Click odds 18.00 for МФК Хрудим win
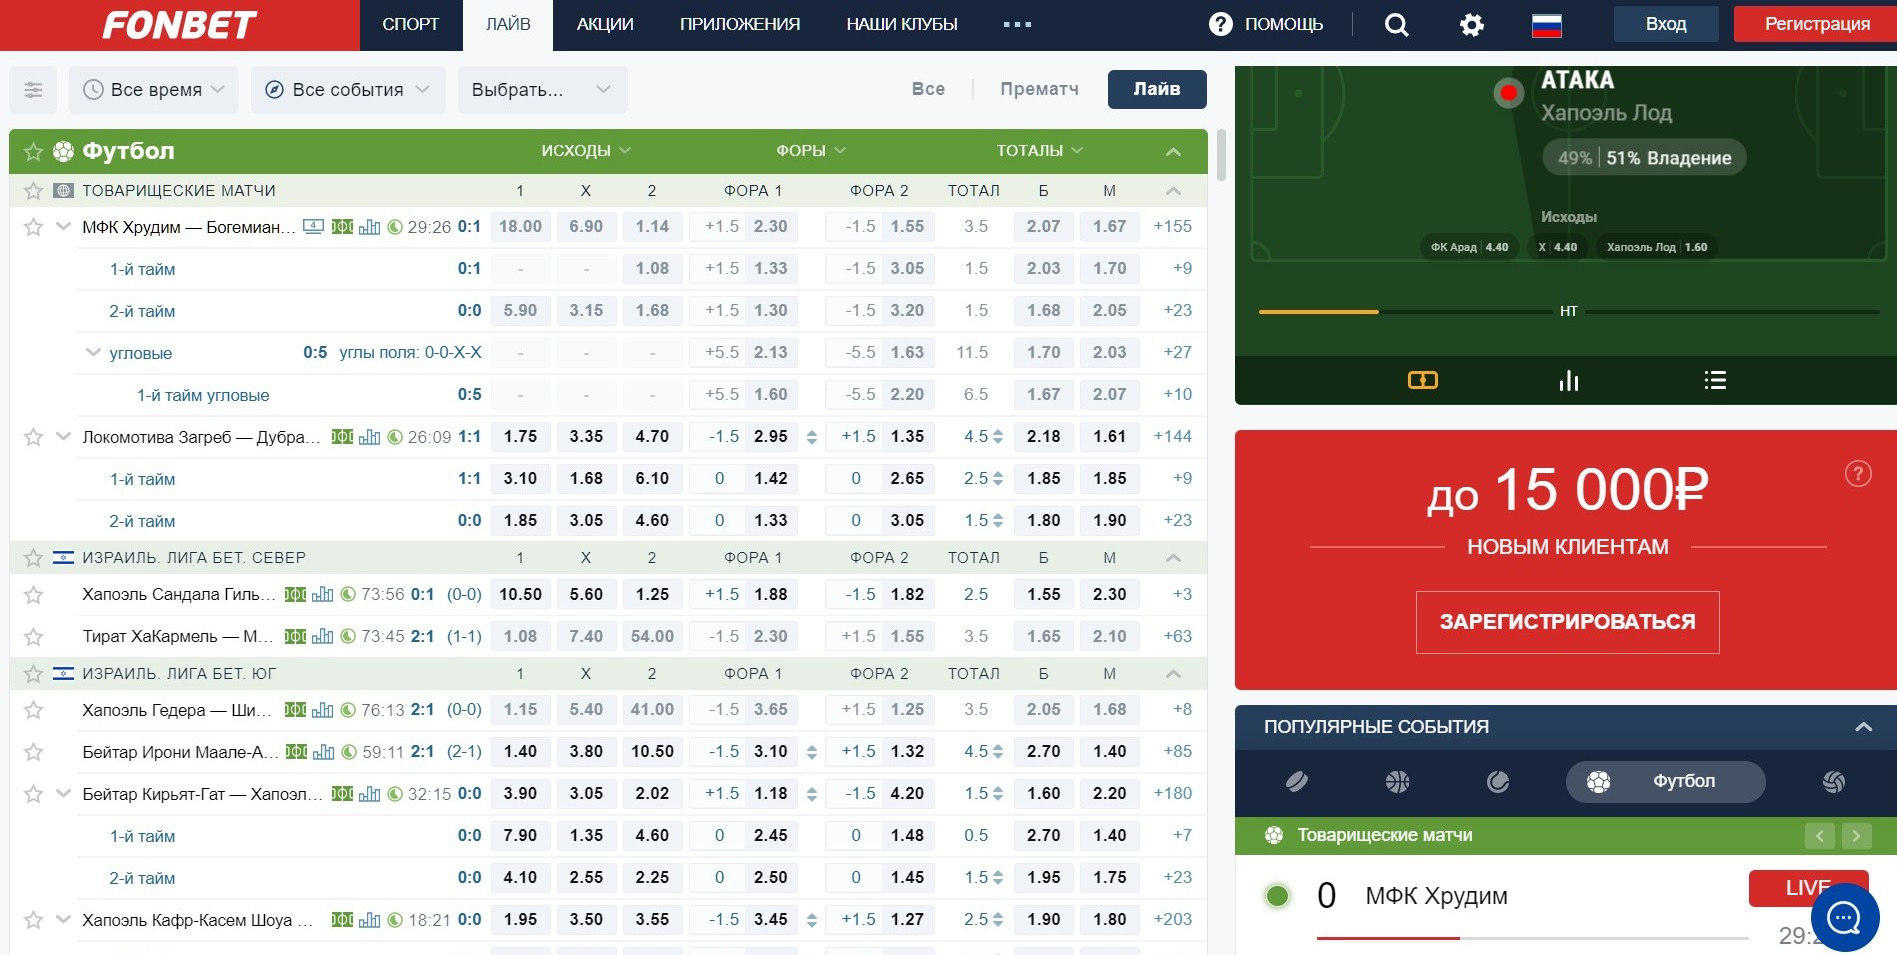 click(x=520, y=227)
